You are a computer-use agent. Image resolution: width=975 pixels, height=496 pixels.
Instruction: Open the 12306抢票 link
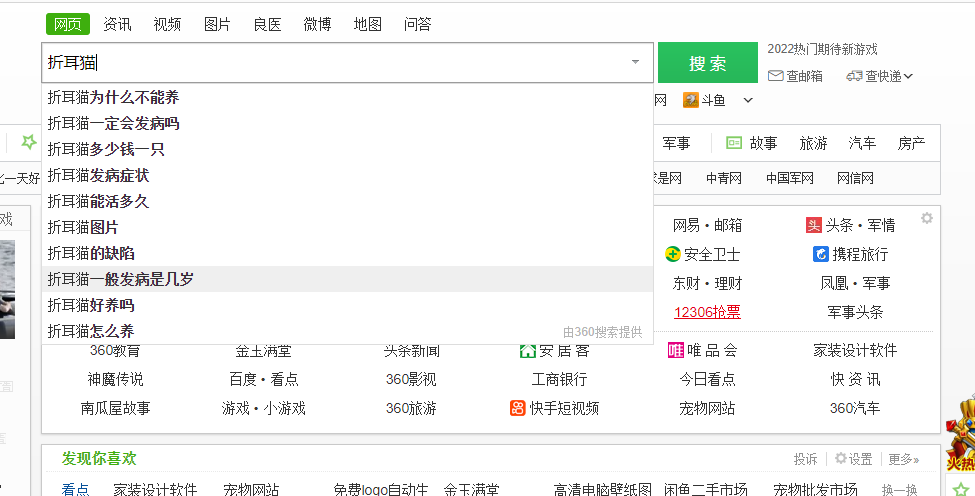[x=707, y=312]
